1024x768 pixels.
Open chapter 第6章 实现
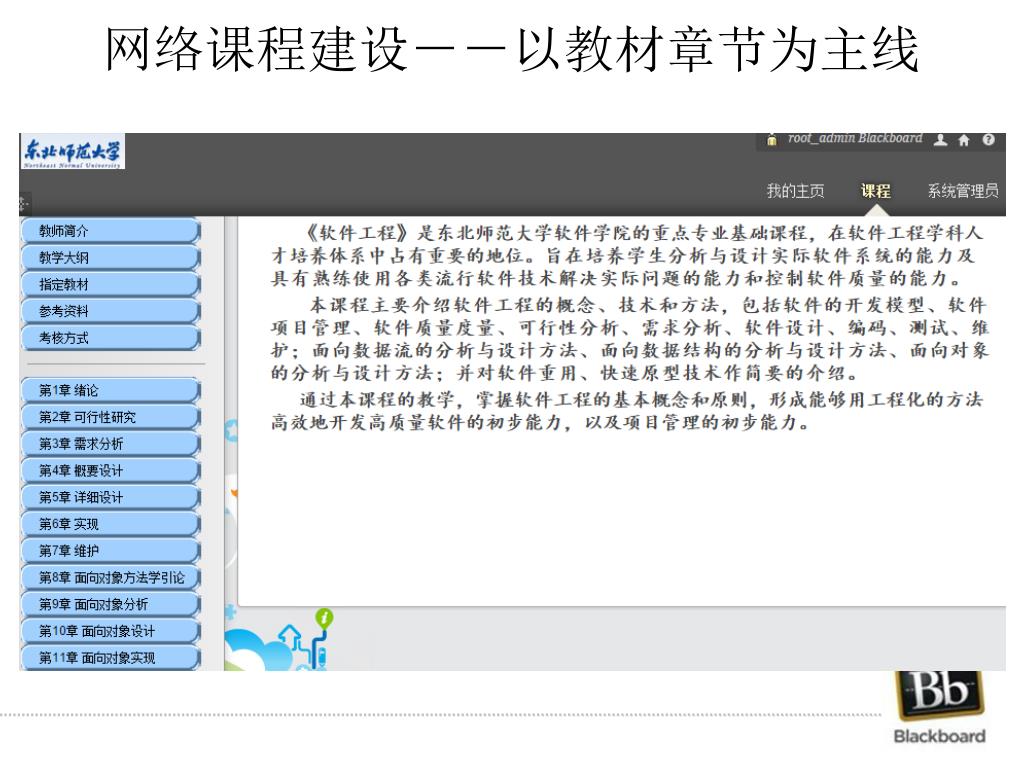[x=110, y=524]
